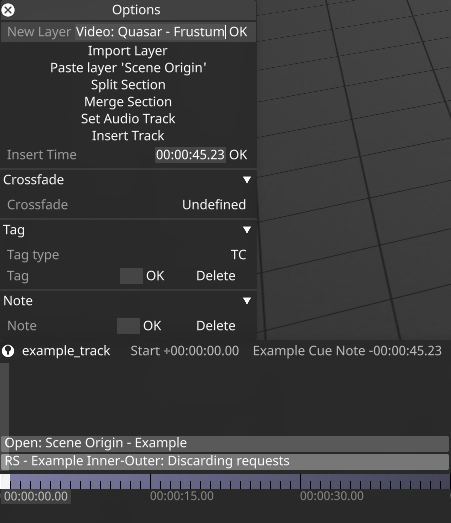Confirm New Layer with OK

[238, 32]
